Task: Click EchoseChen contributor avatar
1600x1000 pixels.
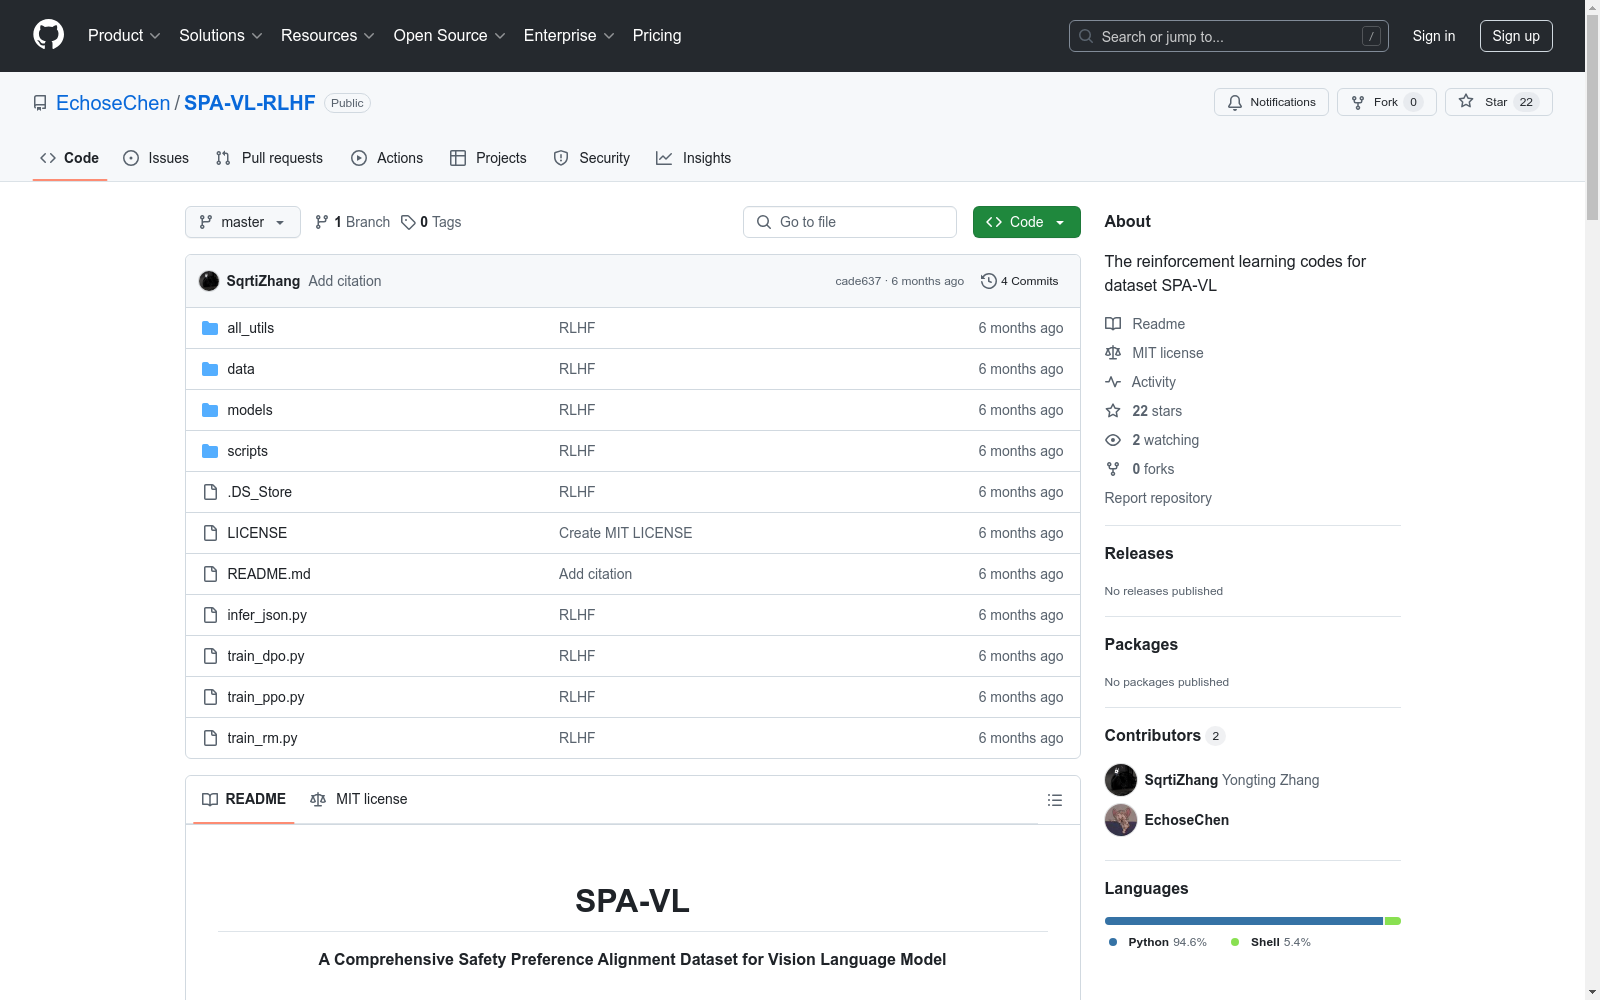Action: point(1121,820)
